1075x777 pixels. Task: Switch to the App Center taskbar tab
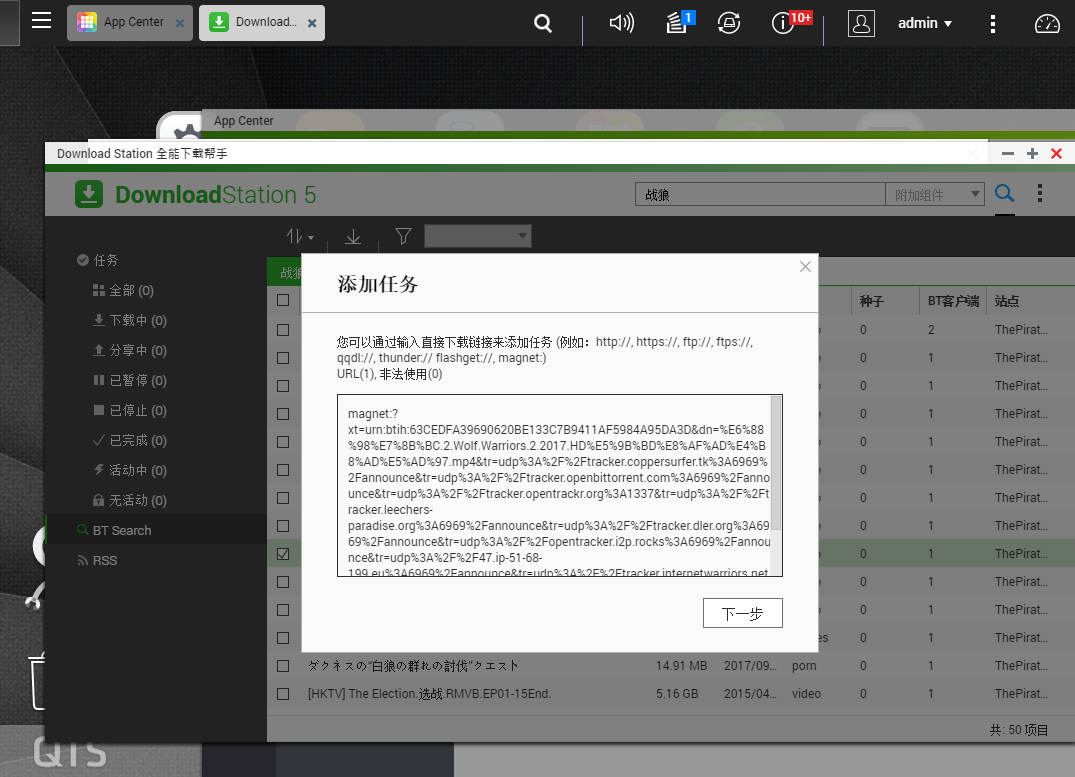pyautogui.click(x=130, y=23)
